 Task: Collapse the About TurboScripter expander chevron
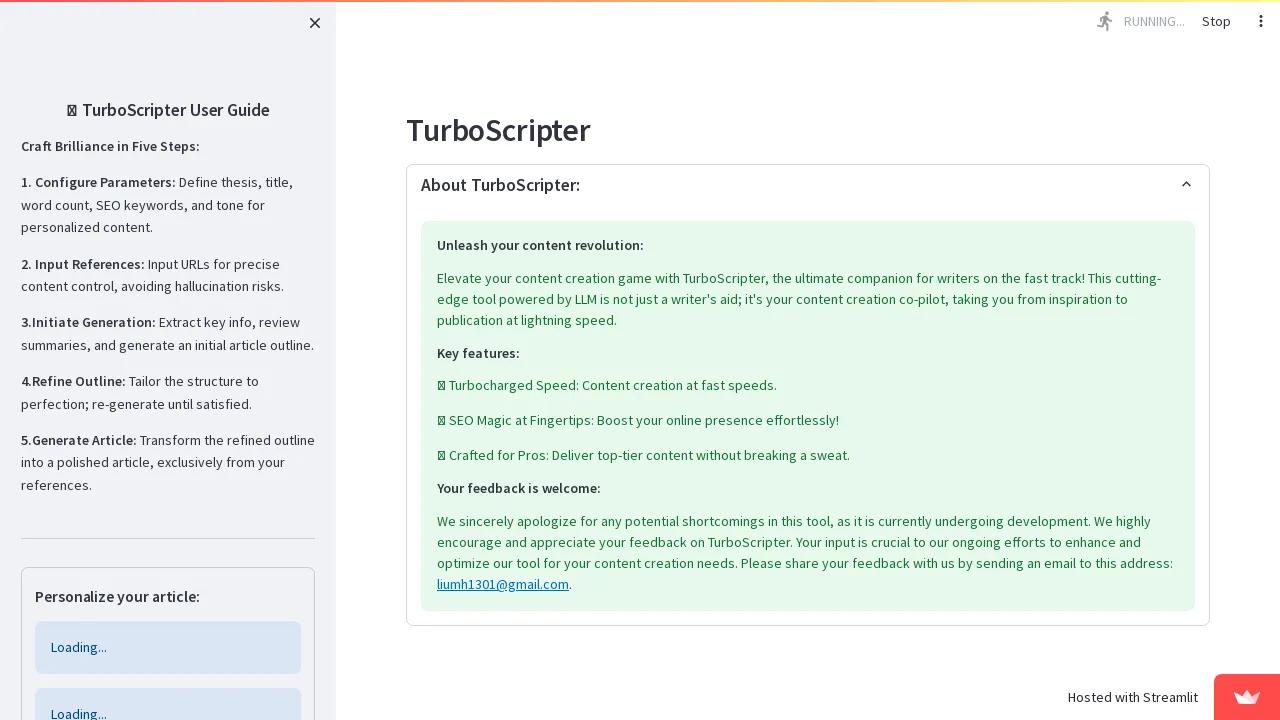pos(1186,185)
